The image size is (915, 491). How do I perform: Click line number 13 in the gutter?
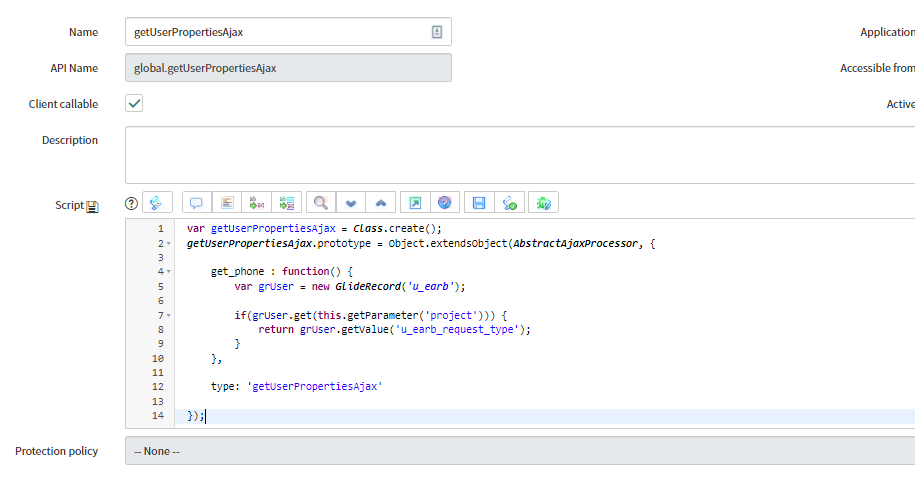pos(158,401)
